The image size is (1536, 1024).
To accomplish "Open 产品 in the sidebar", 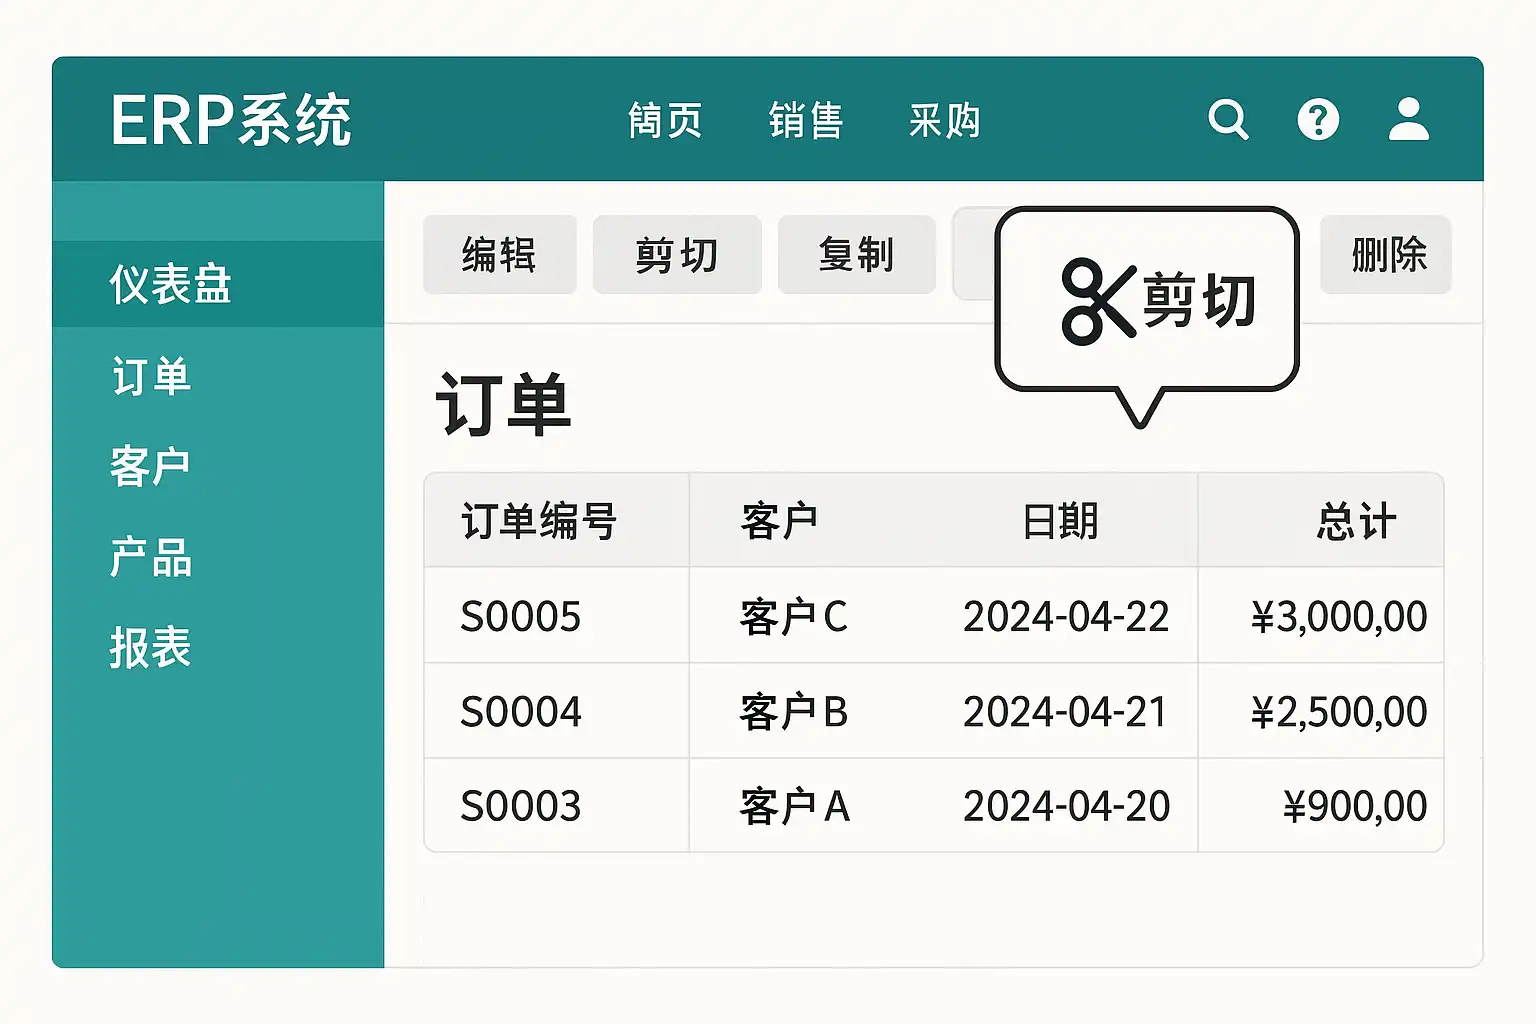I will pos(151,557).
